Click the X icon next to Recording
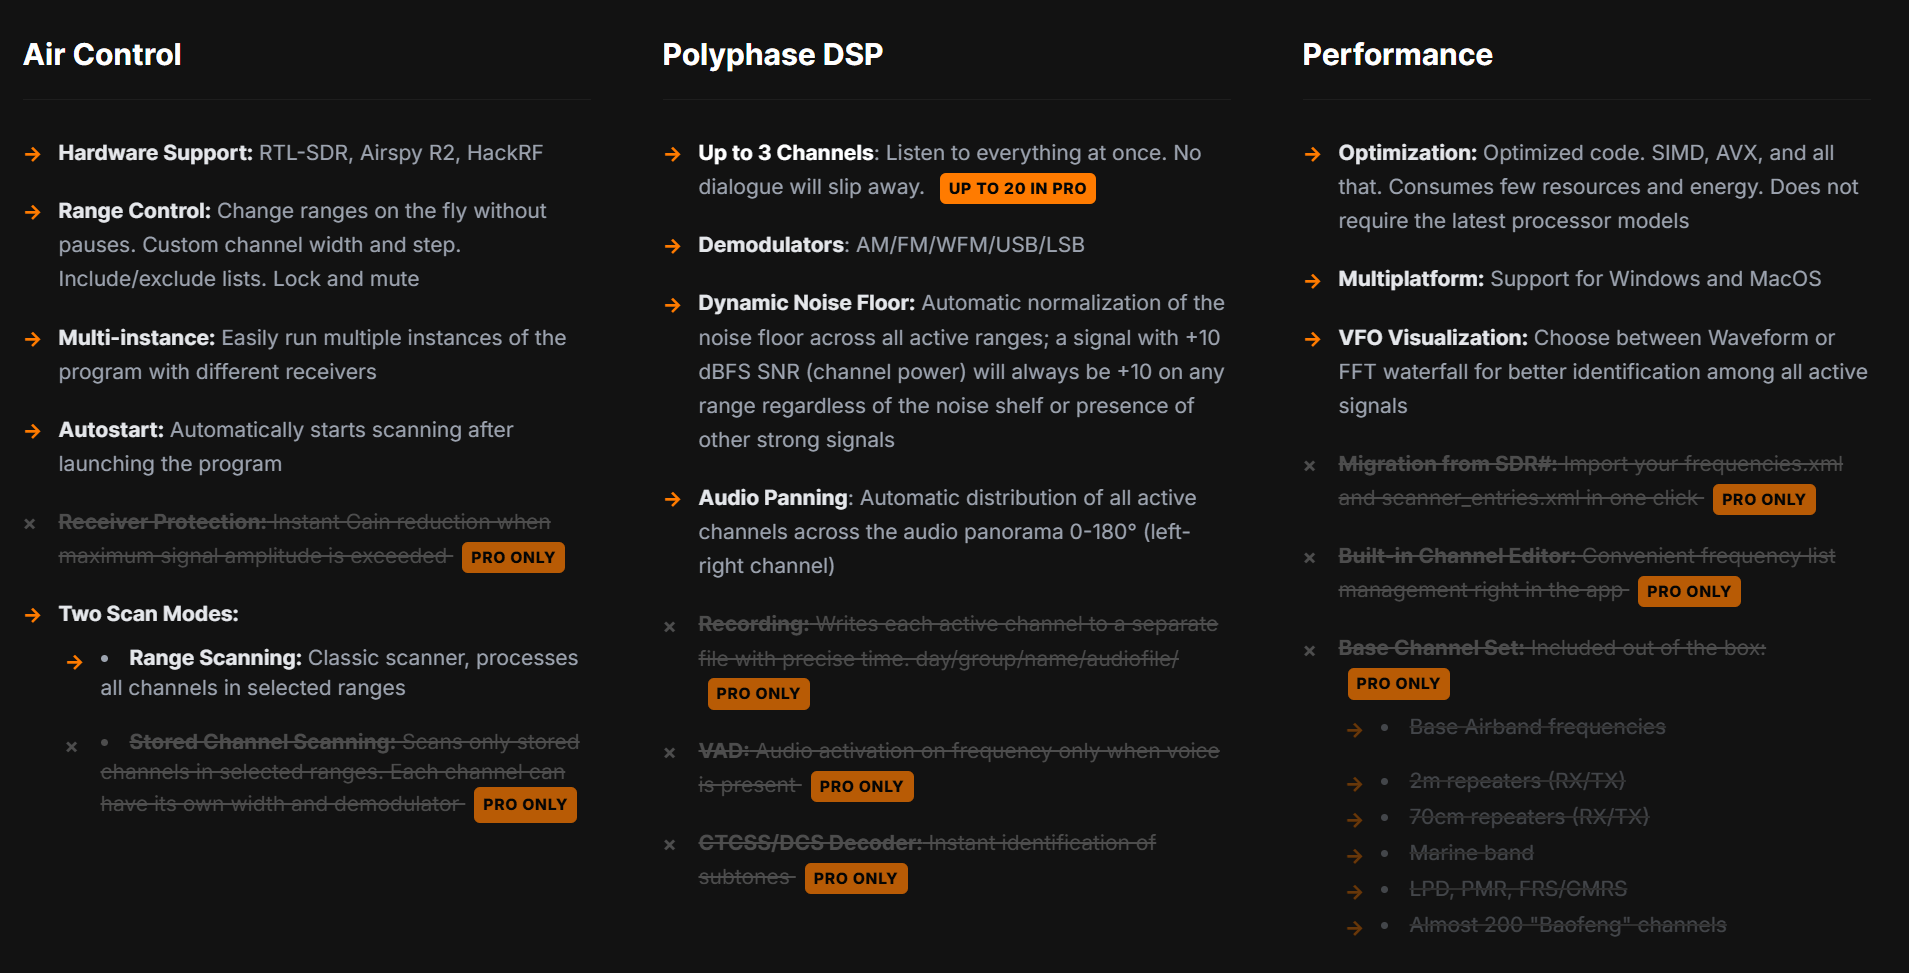The width and height of the screenshot is (1909, 973). pyautogui.click(x=670, y=627)
